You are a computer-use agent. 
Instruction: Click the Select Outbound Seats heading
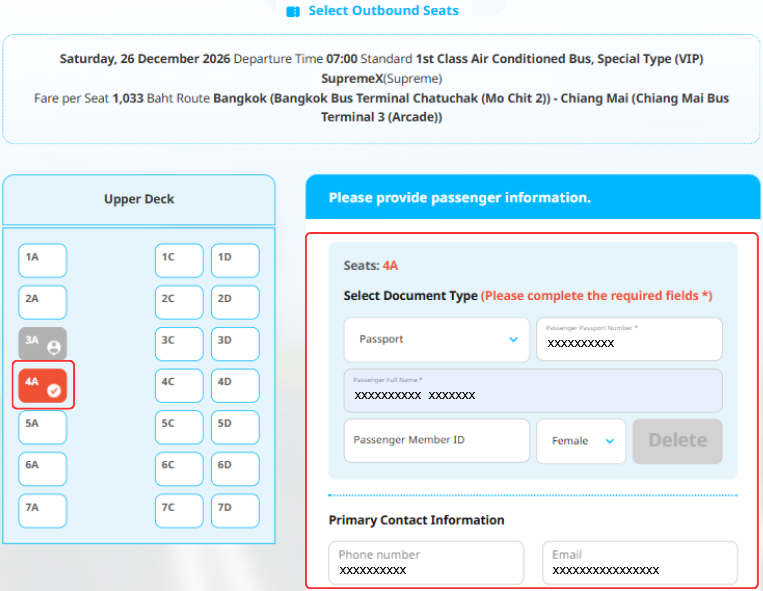(383, 11)
